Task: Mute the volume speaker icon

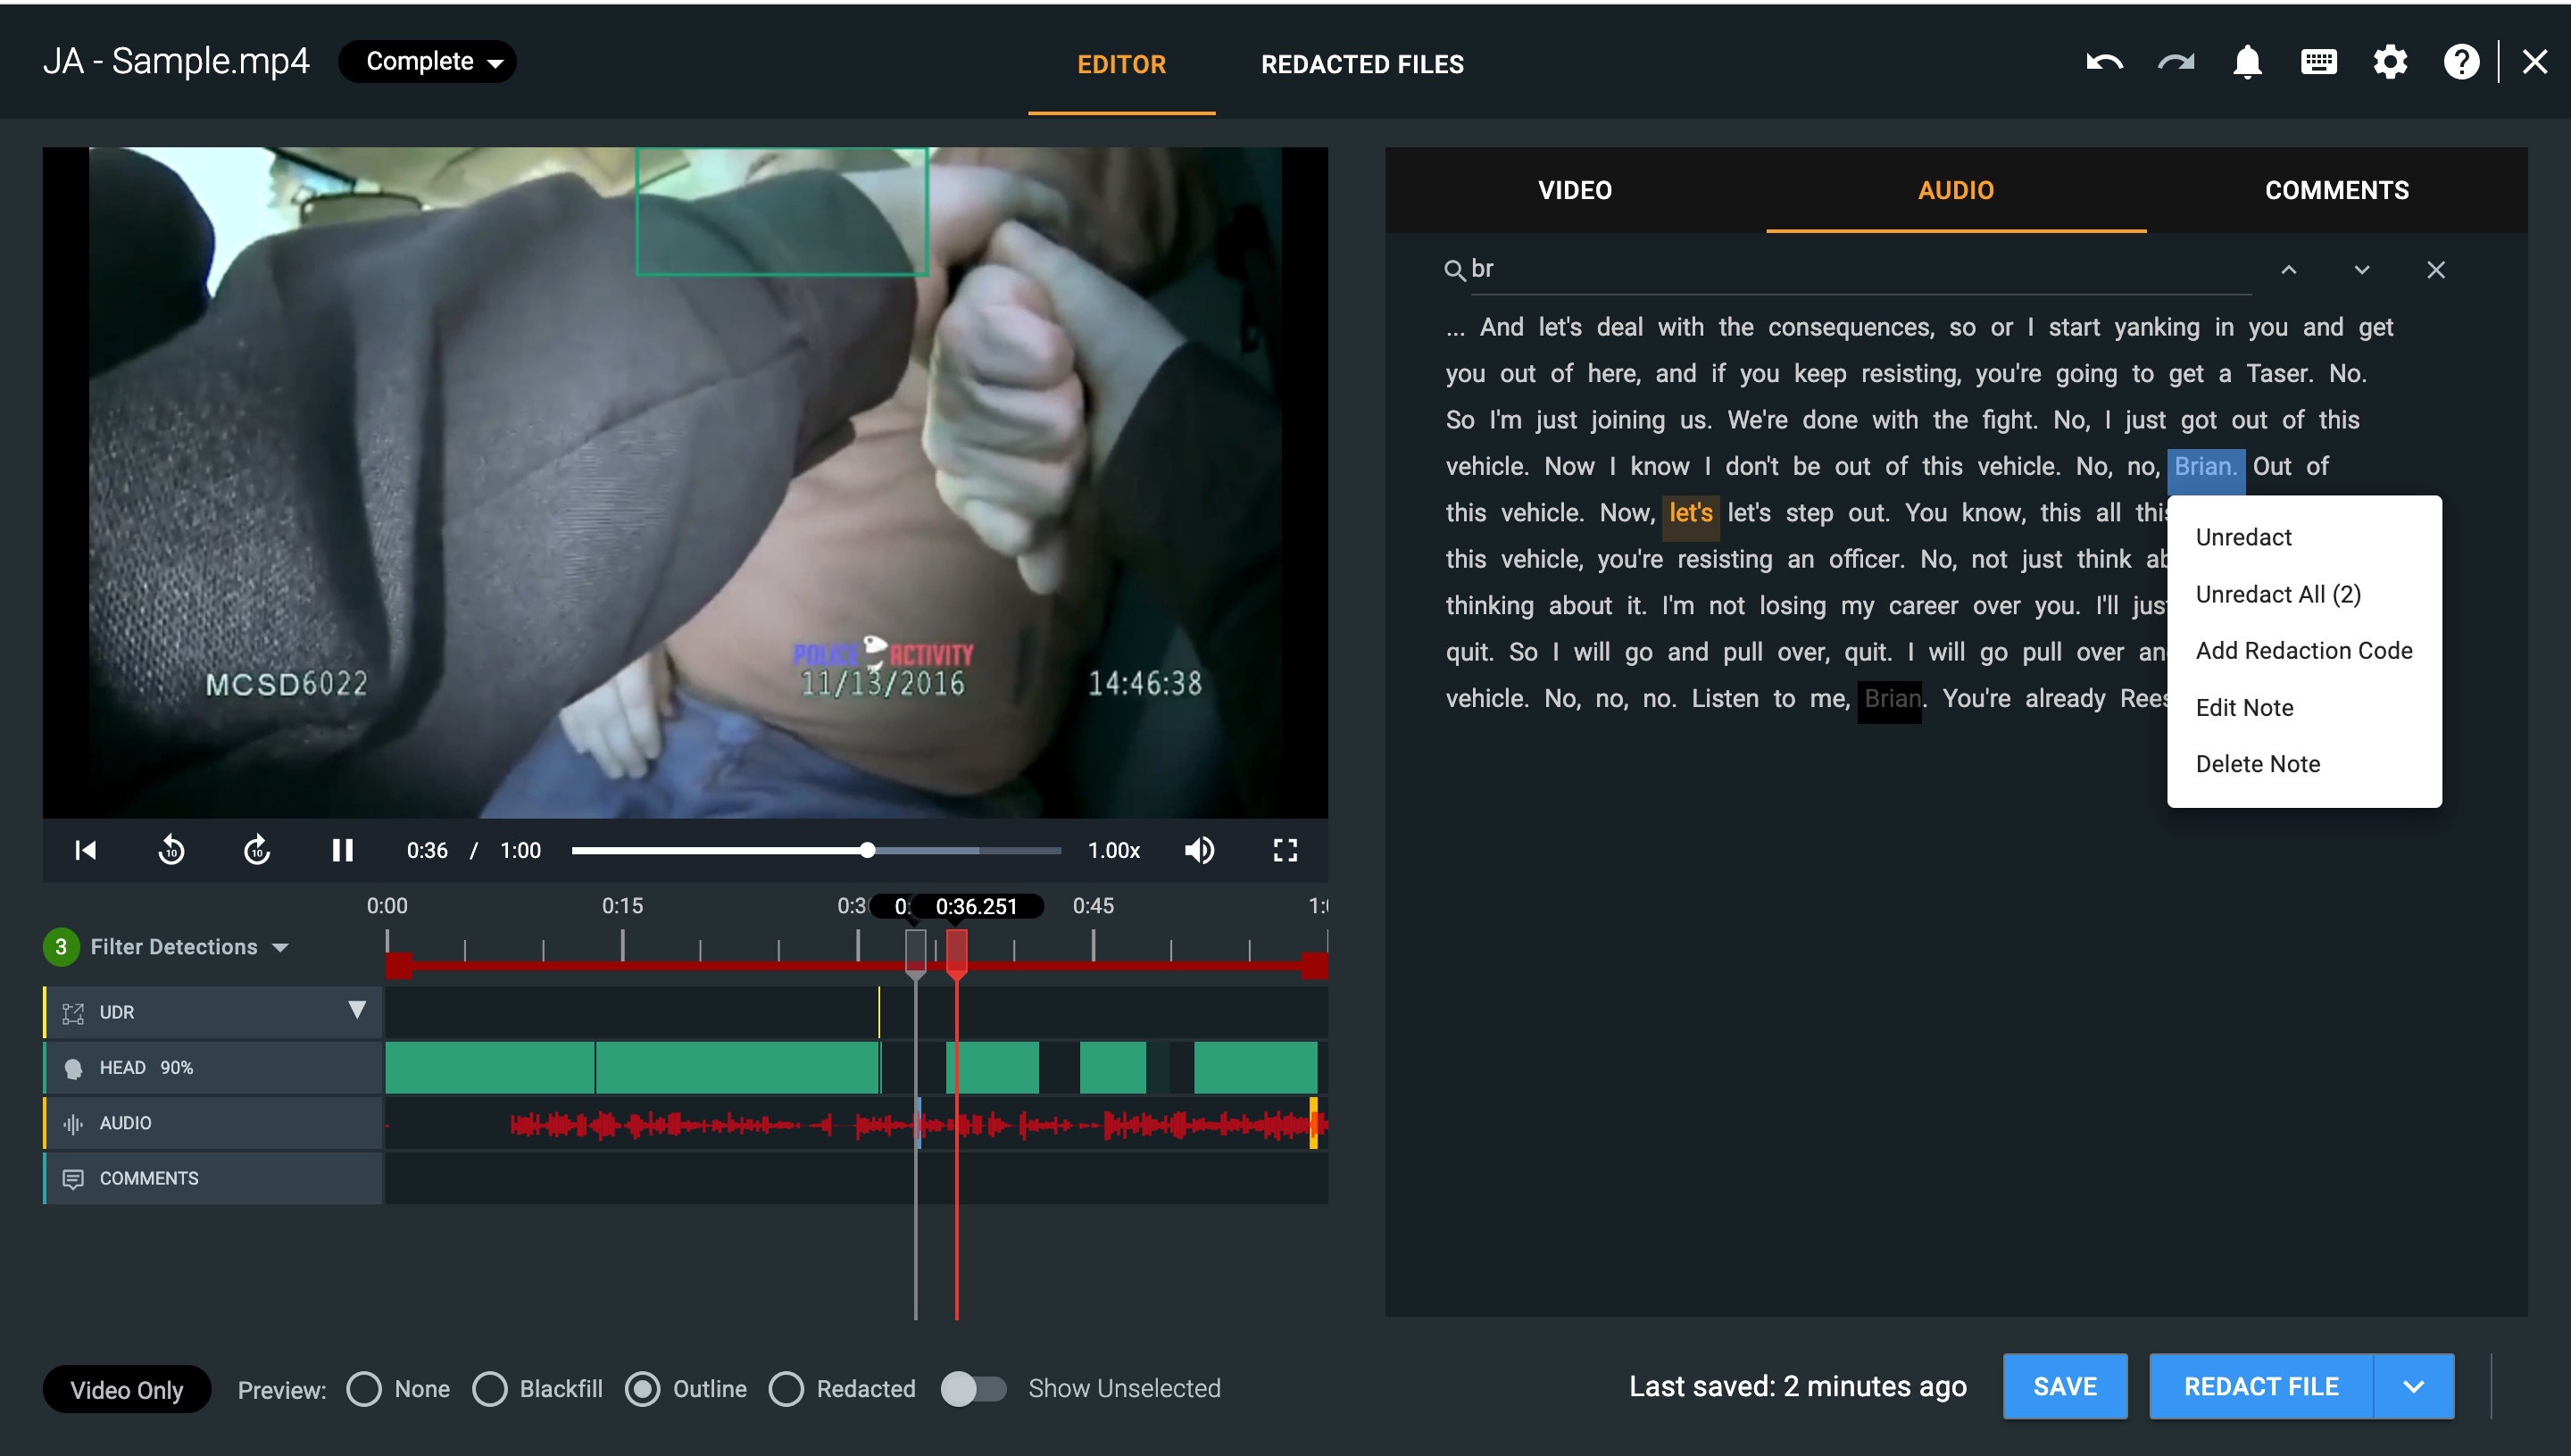Action: 1199,850
